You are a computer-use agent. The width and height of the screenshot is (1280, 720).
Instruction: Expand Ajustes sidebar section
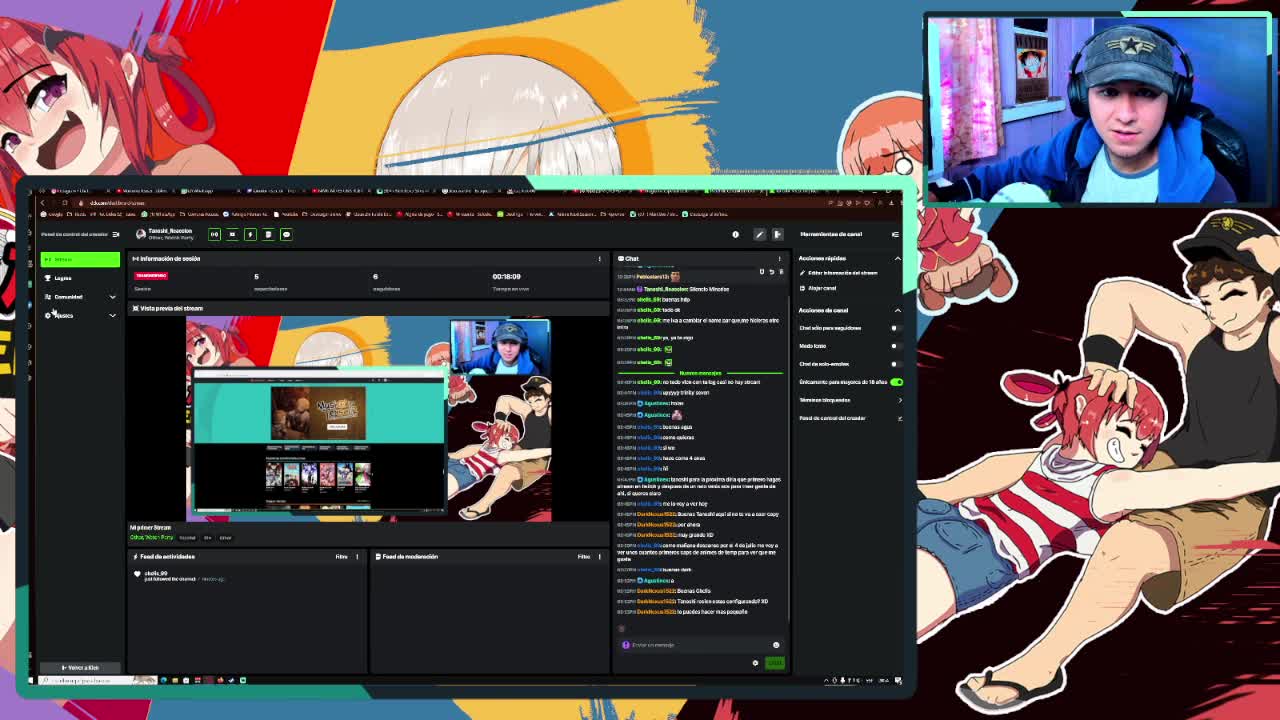(80, 315)
